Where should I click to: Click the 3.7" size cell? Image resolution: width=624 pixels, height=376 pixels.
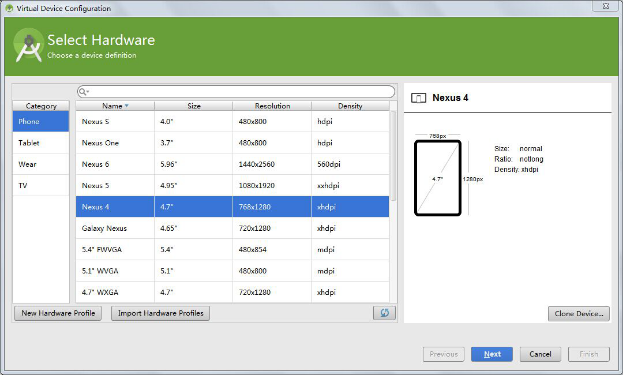[x=193, y=143]
